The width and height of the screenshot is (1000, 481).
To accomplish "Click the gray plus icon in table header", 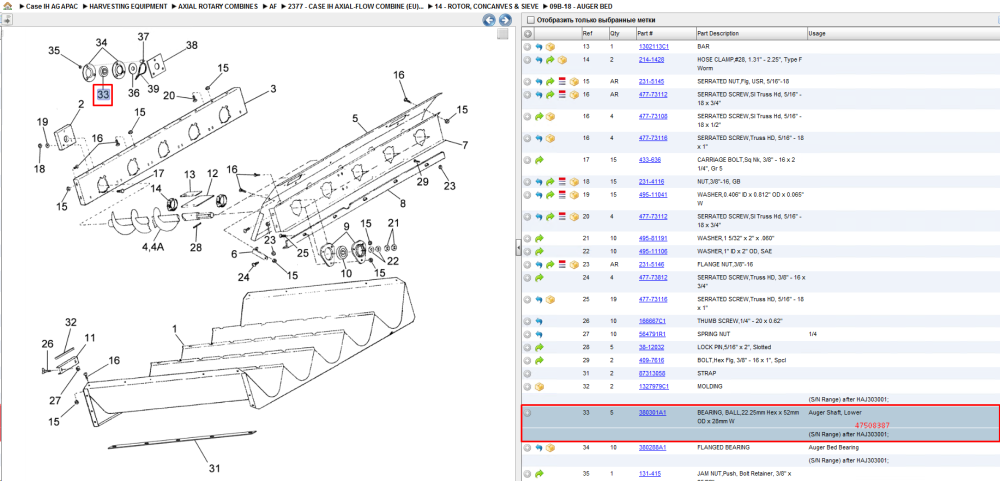I will pyautogui.click(x=527, y=34).
